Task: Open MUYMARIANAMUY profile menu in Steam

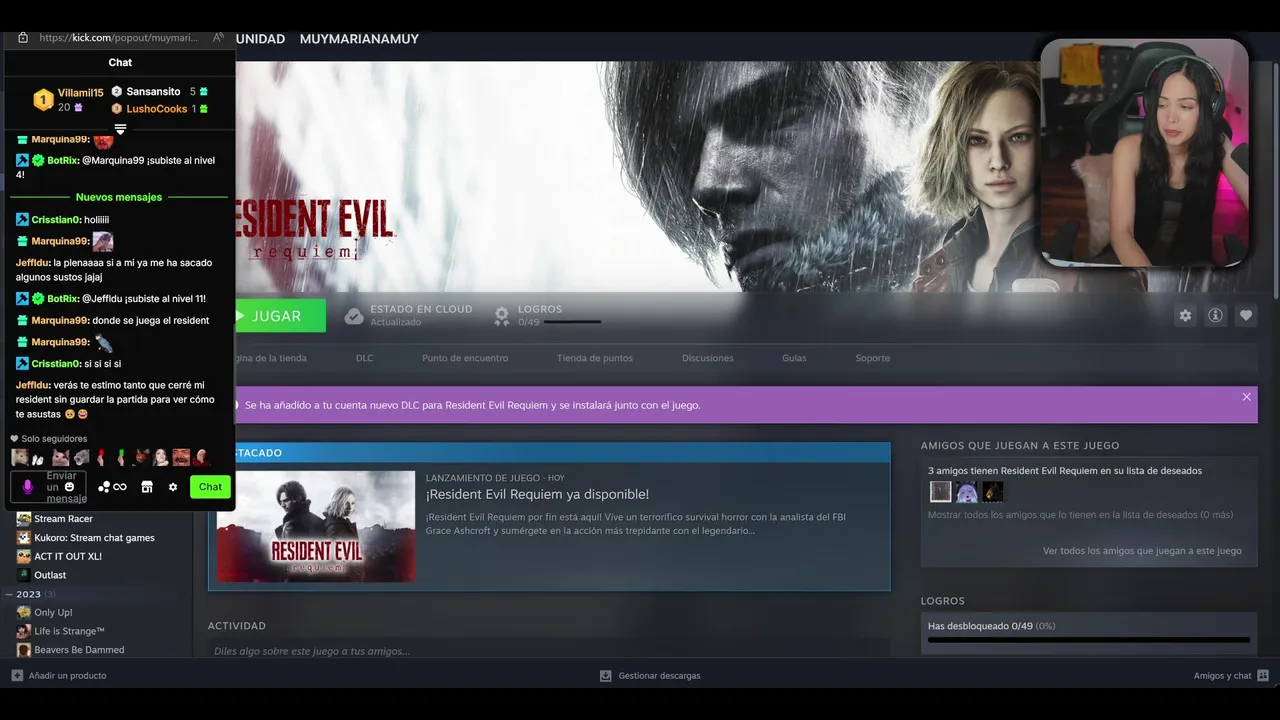Action: point(359,39)
